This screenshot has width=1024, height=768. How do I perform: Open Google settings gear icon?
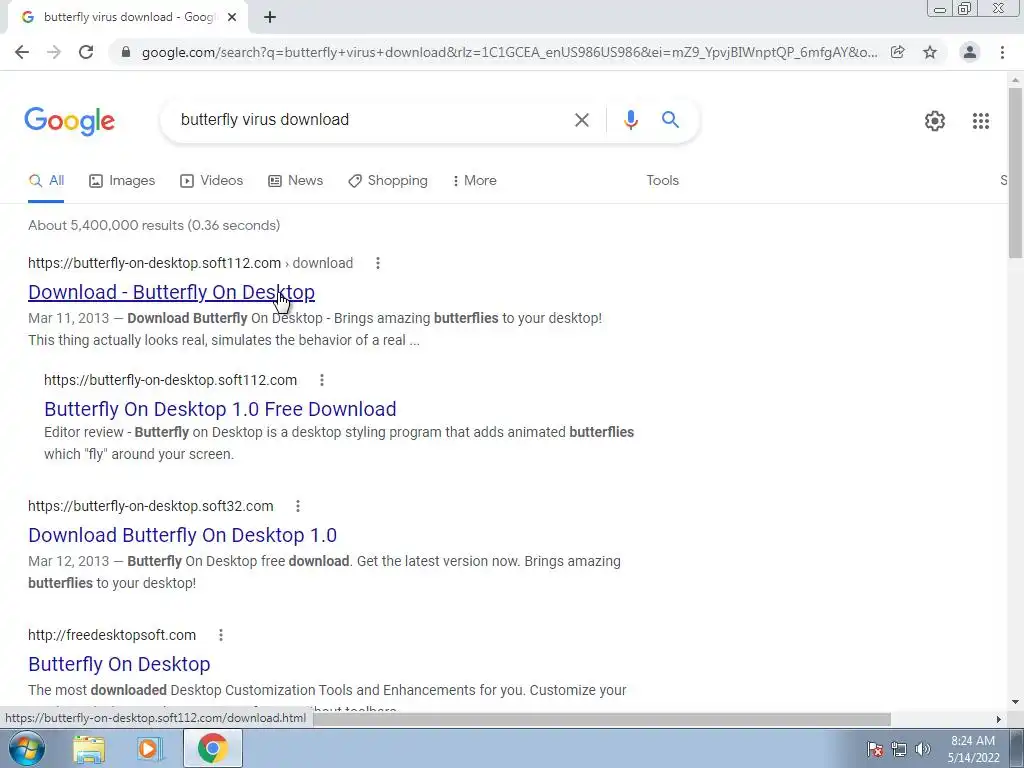click(x=935, y=121)
